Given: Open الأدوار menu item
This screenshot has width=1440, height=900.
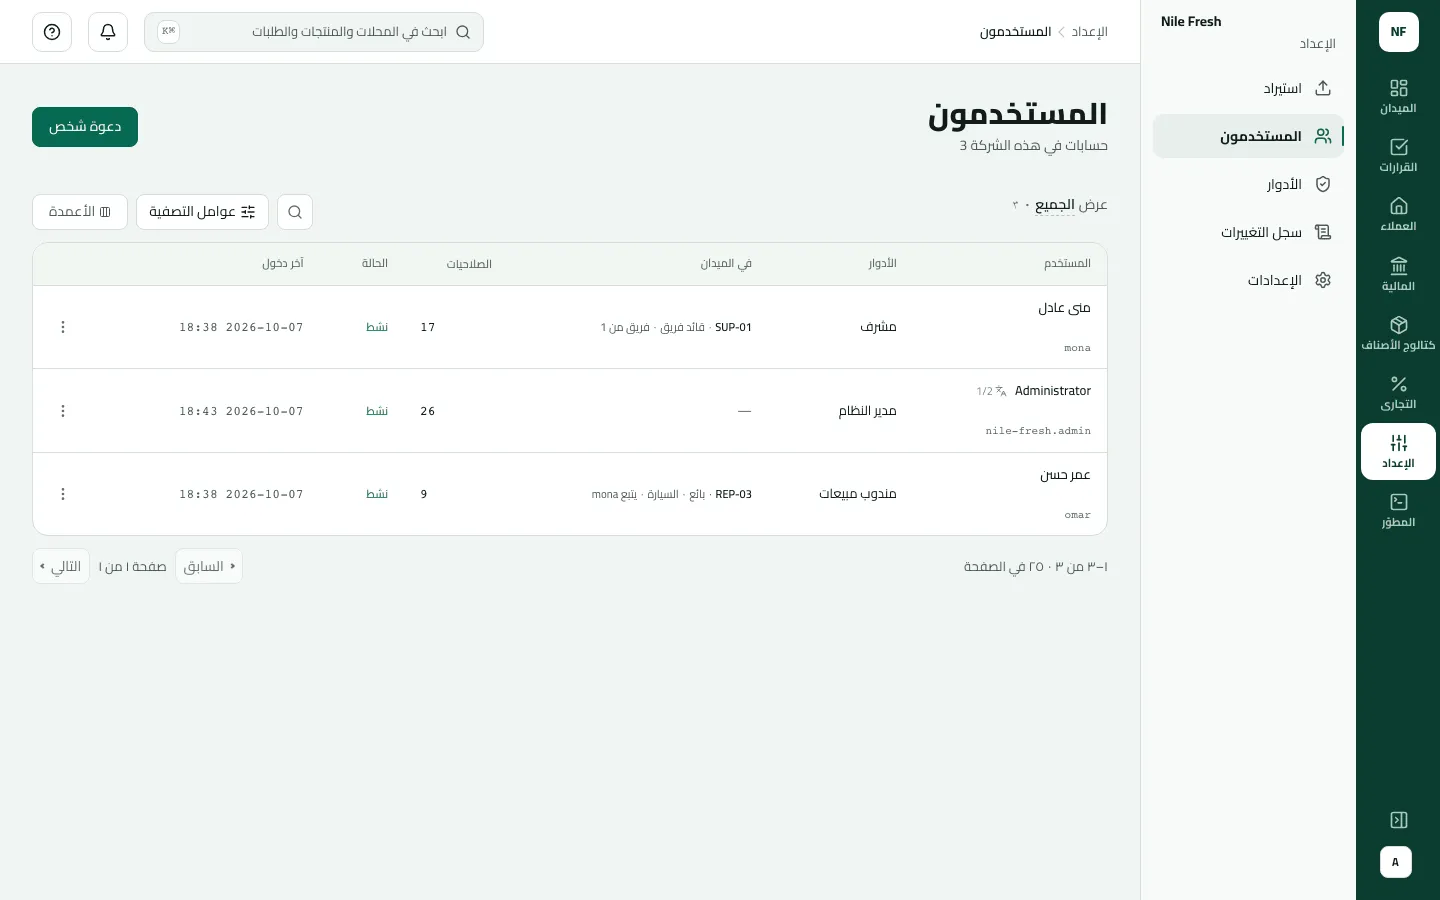Looking at the screenshot, I should [x=1248, y=184].
